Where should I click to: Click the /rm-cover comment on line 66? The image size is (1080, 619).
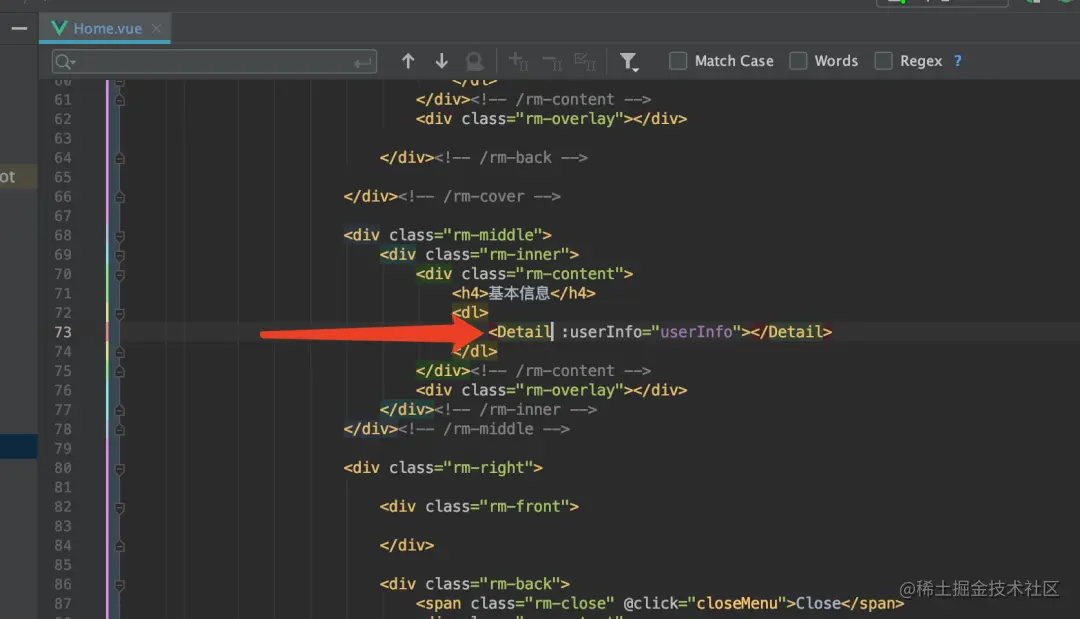pyautogui.click(x=479, y=196)
